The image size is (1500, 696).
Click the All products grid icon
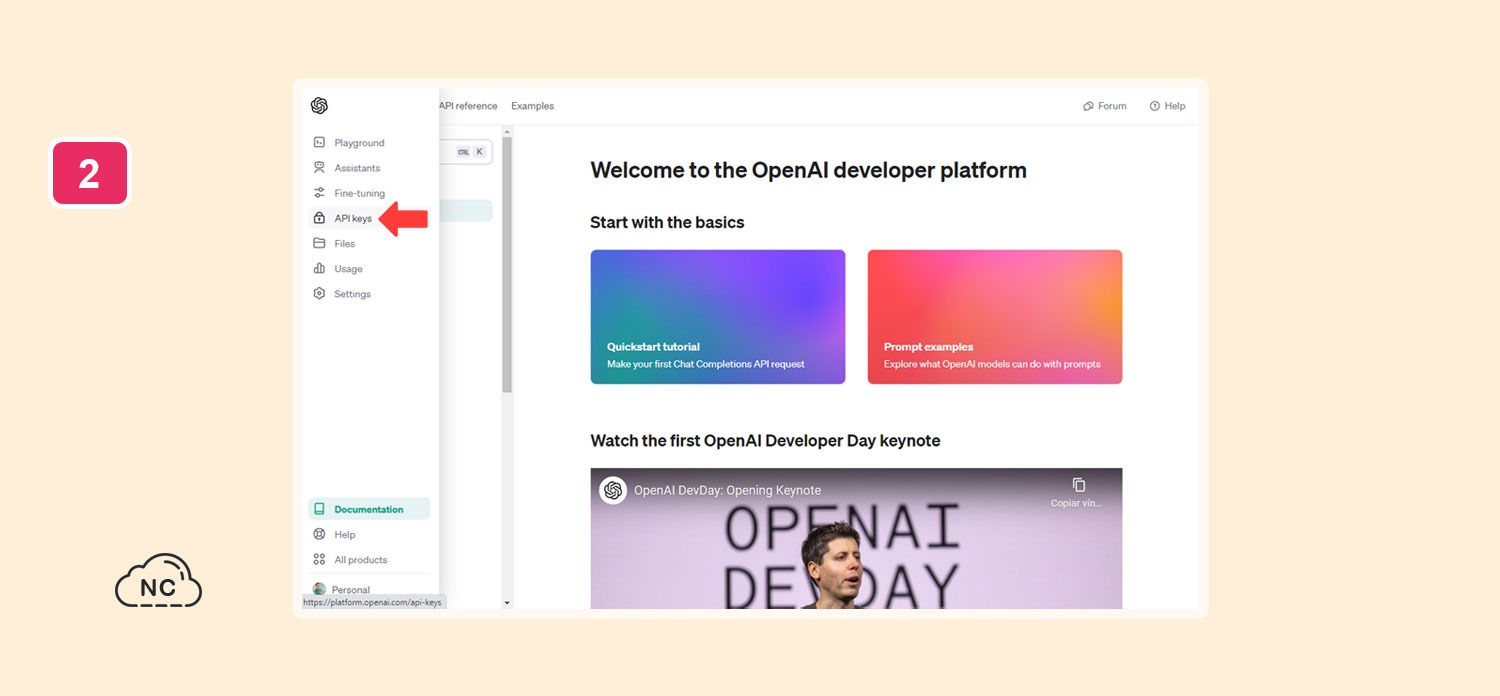(319, 559)
